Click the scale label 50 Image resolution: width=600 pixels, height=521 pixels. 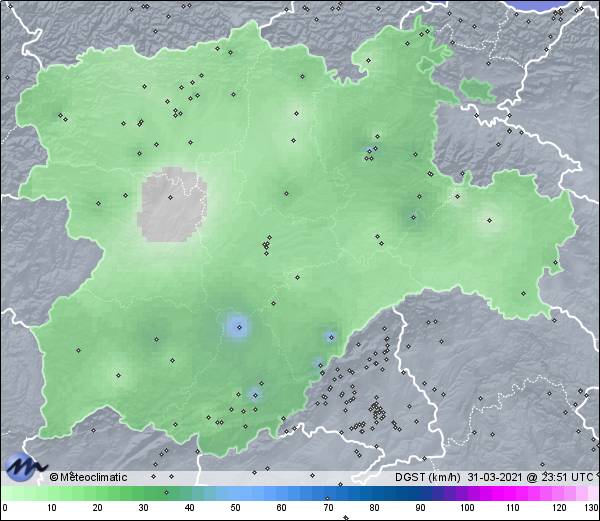[x=235, y=508]
